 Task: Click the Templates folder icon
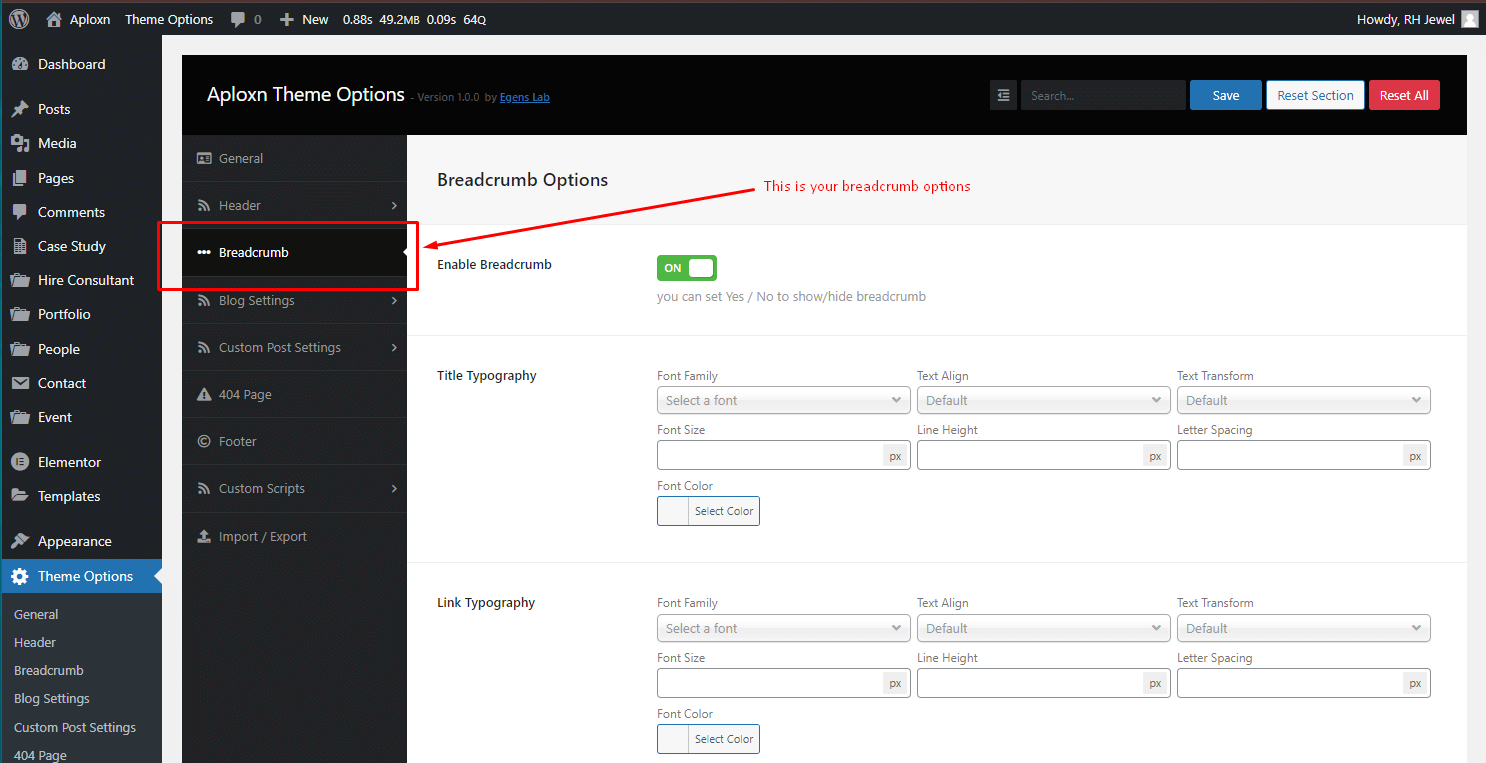20,496
